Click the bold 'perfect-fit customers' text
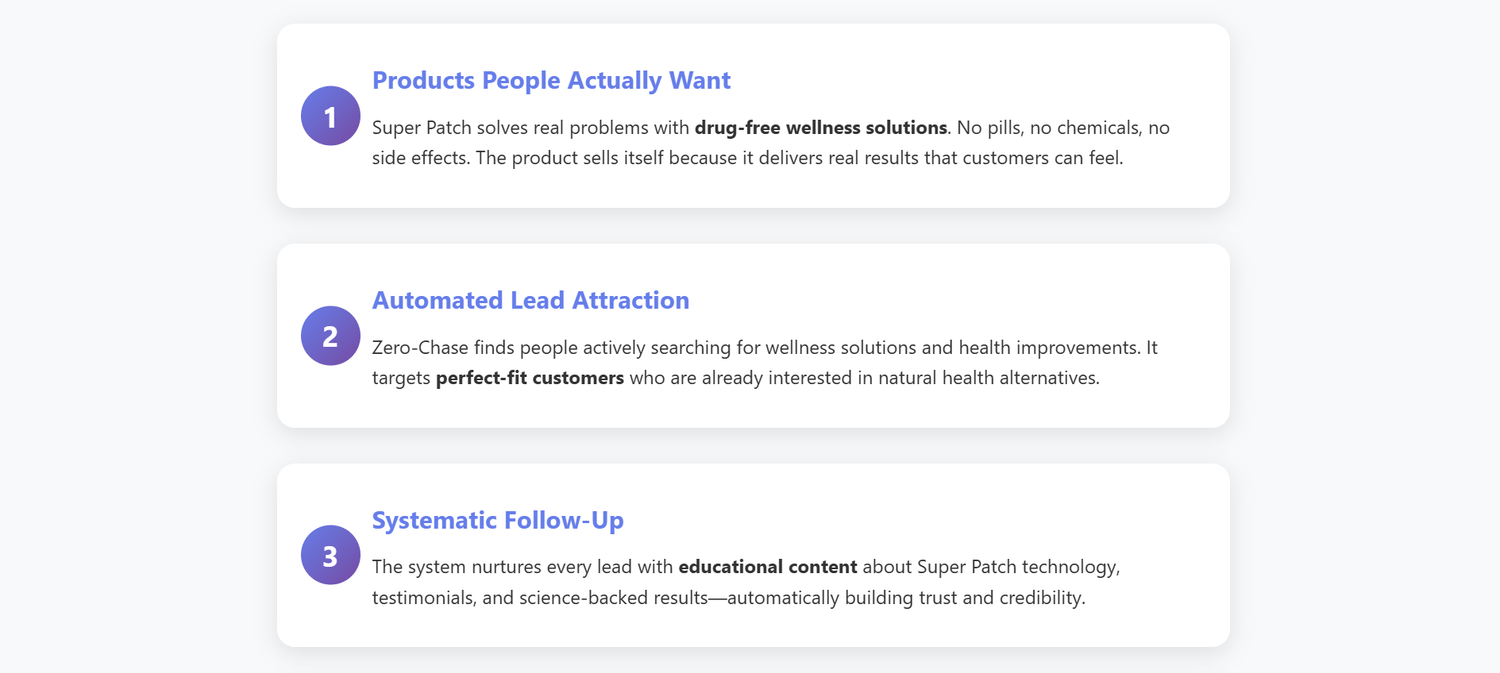Viewport: 1500px width, 673px height. [x=529, y=379]
